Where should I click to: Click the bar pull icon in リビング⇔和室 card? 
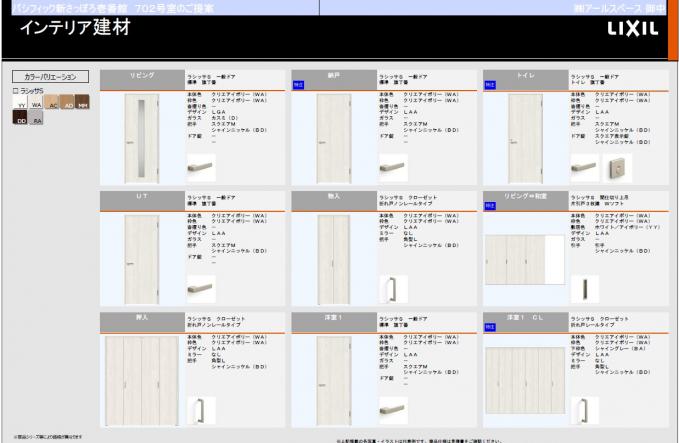584,289
